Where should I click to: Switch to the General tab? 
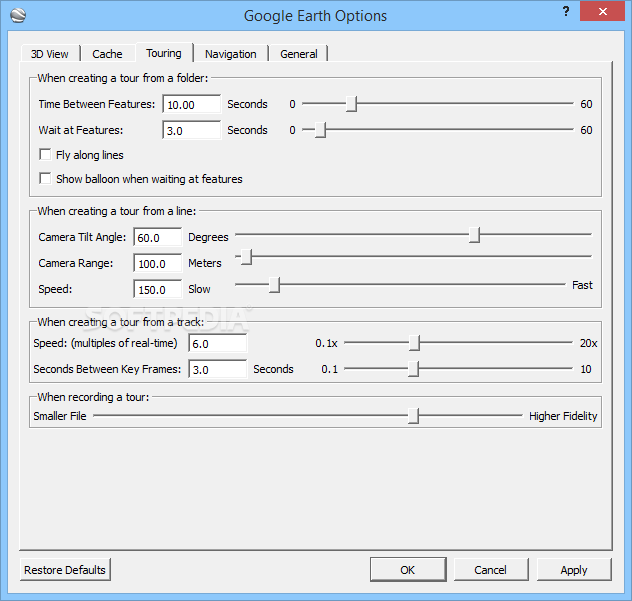coord(299,54)
